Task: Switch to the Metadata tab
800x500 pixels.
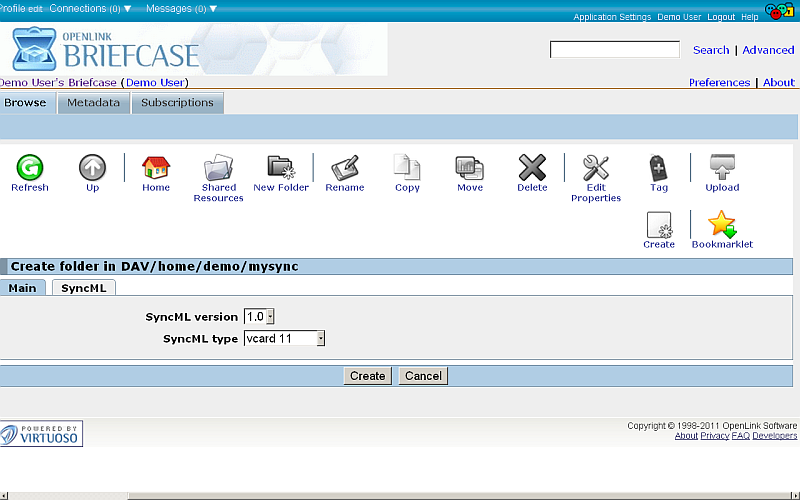Action: (94, 103)
